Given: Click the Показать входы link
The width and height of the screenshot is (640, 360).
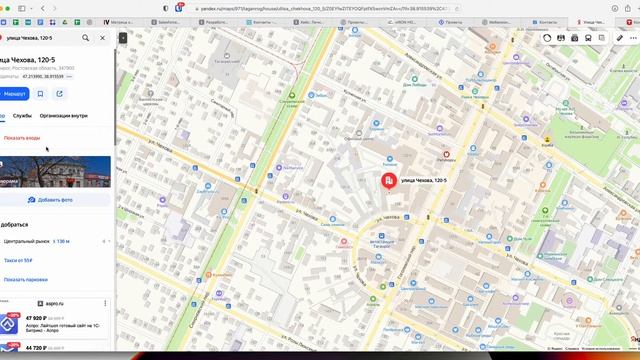Looking at the screenshot, I should pyautogui.click(x=22, y=138).
